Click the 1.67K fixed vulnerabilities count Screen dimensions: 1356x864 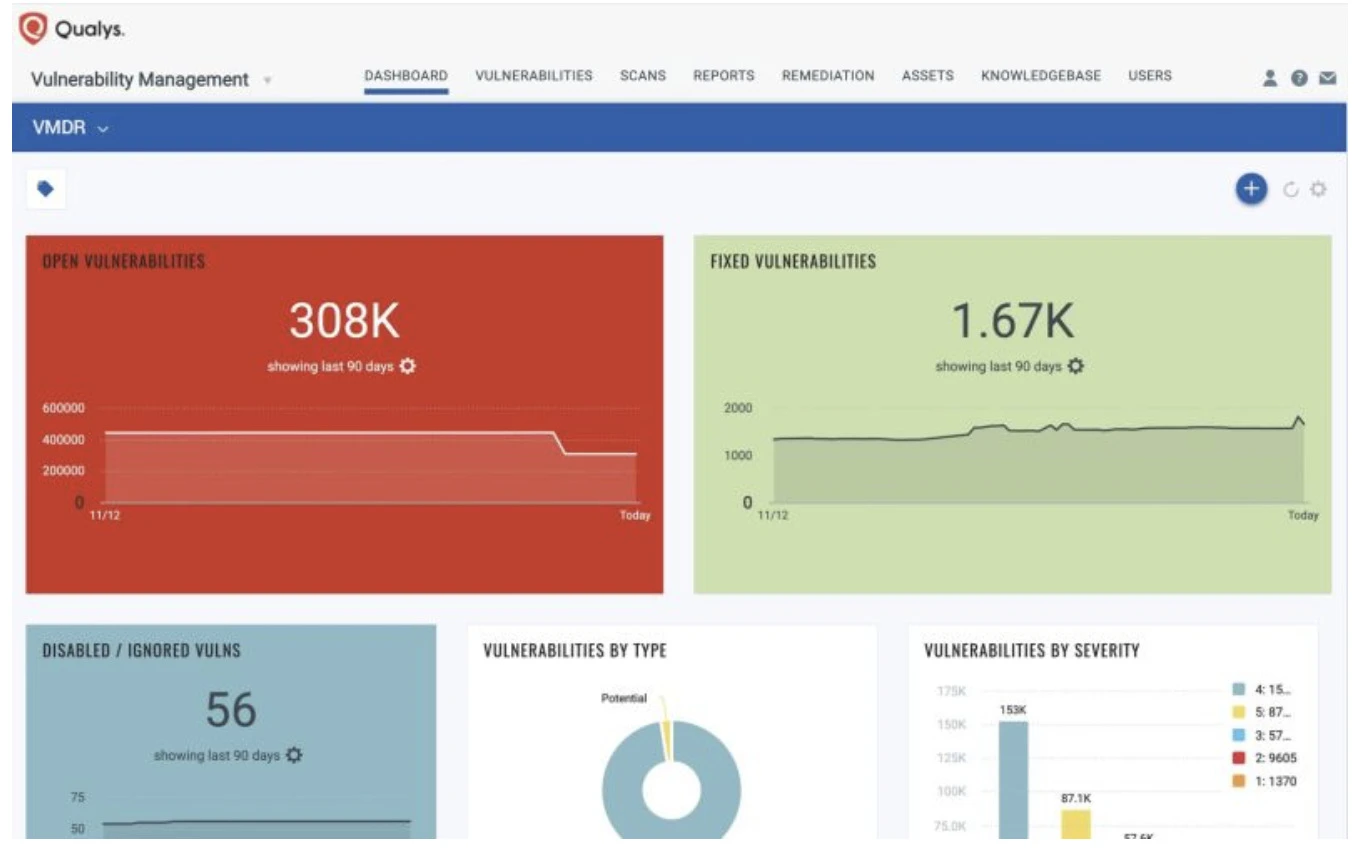(1012, 321)
